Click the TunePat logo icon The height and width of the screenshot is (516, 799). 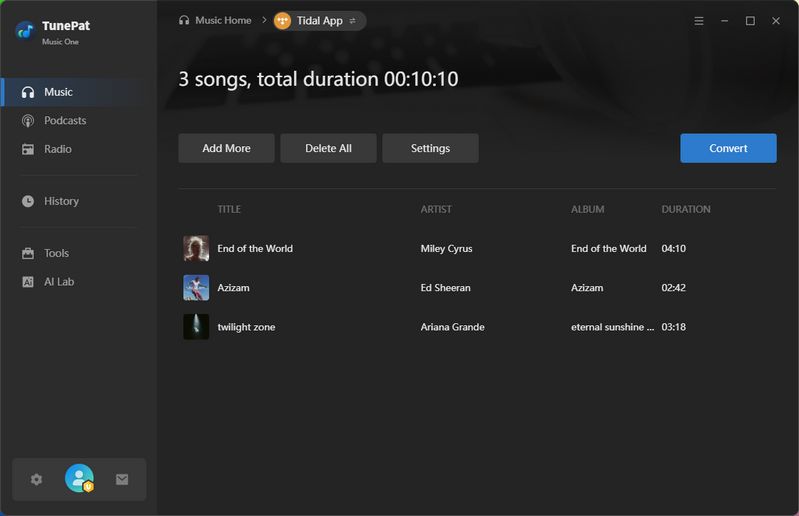click(x=25, y=31)
